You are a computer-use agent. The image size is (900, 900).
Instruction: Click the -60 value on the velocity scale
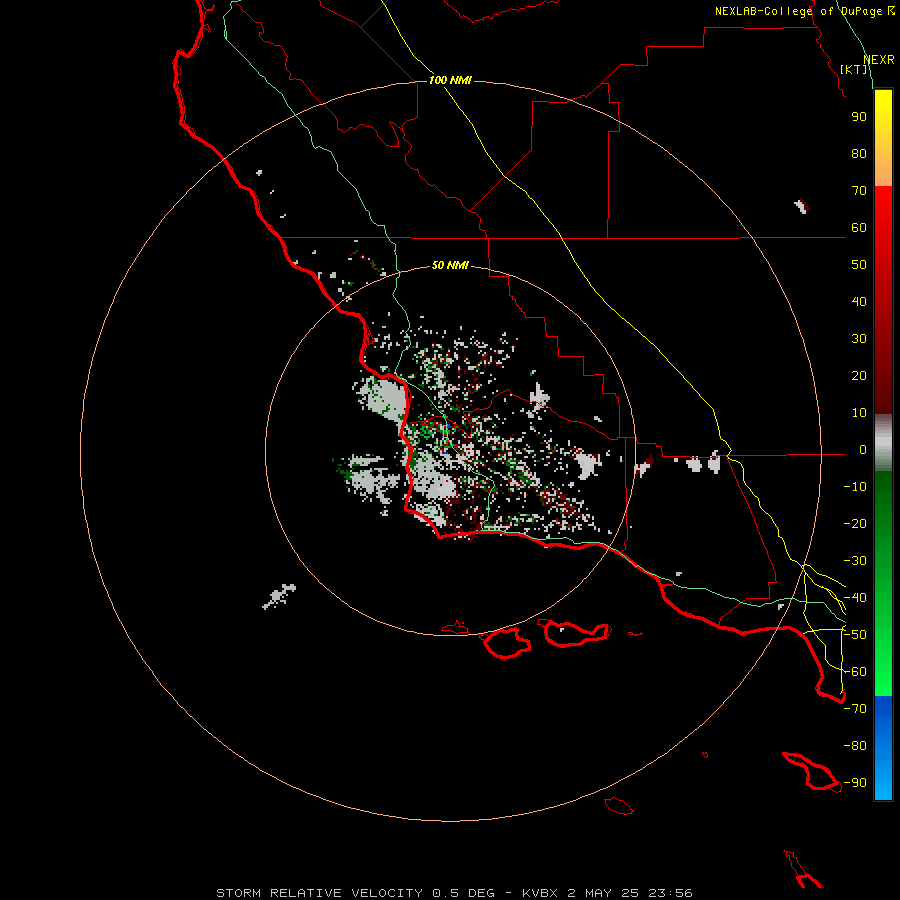(x=855, y=672)
